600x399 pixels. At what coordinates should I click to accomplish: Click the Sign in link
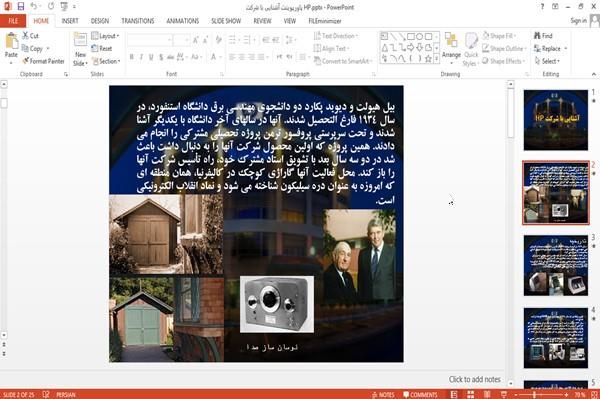point(578,21)
